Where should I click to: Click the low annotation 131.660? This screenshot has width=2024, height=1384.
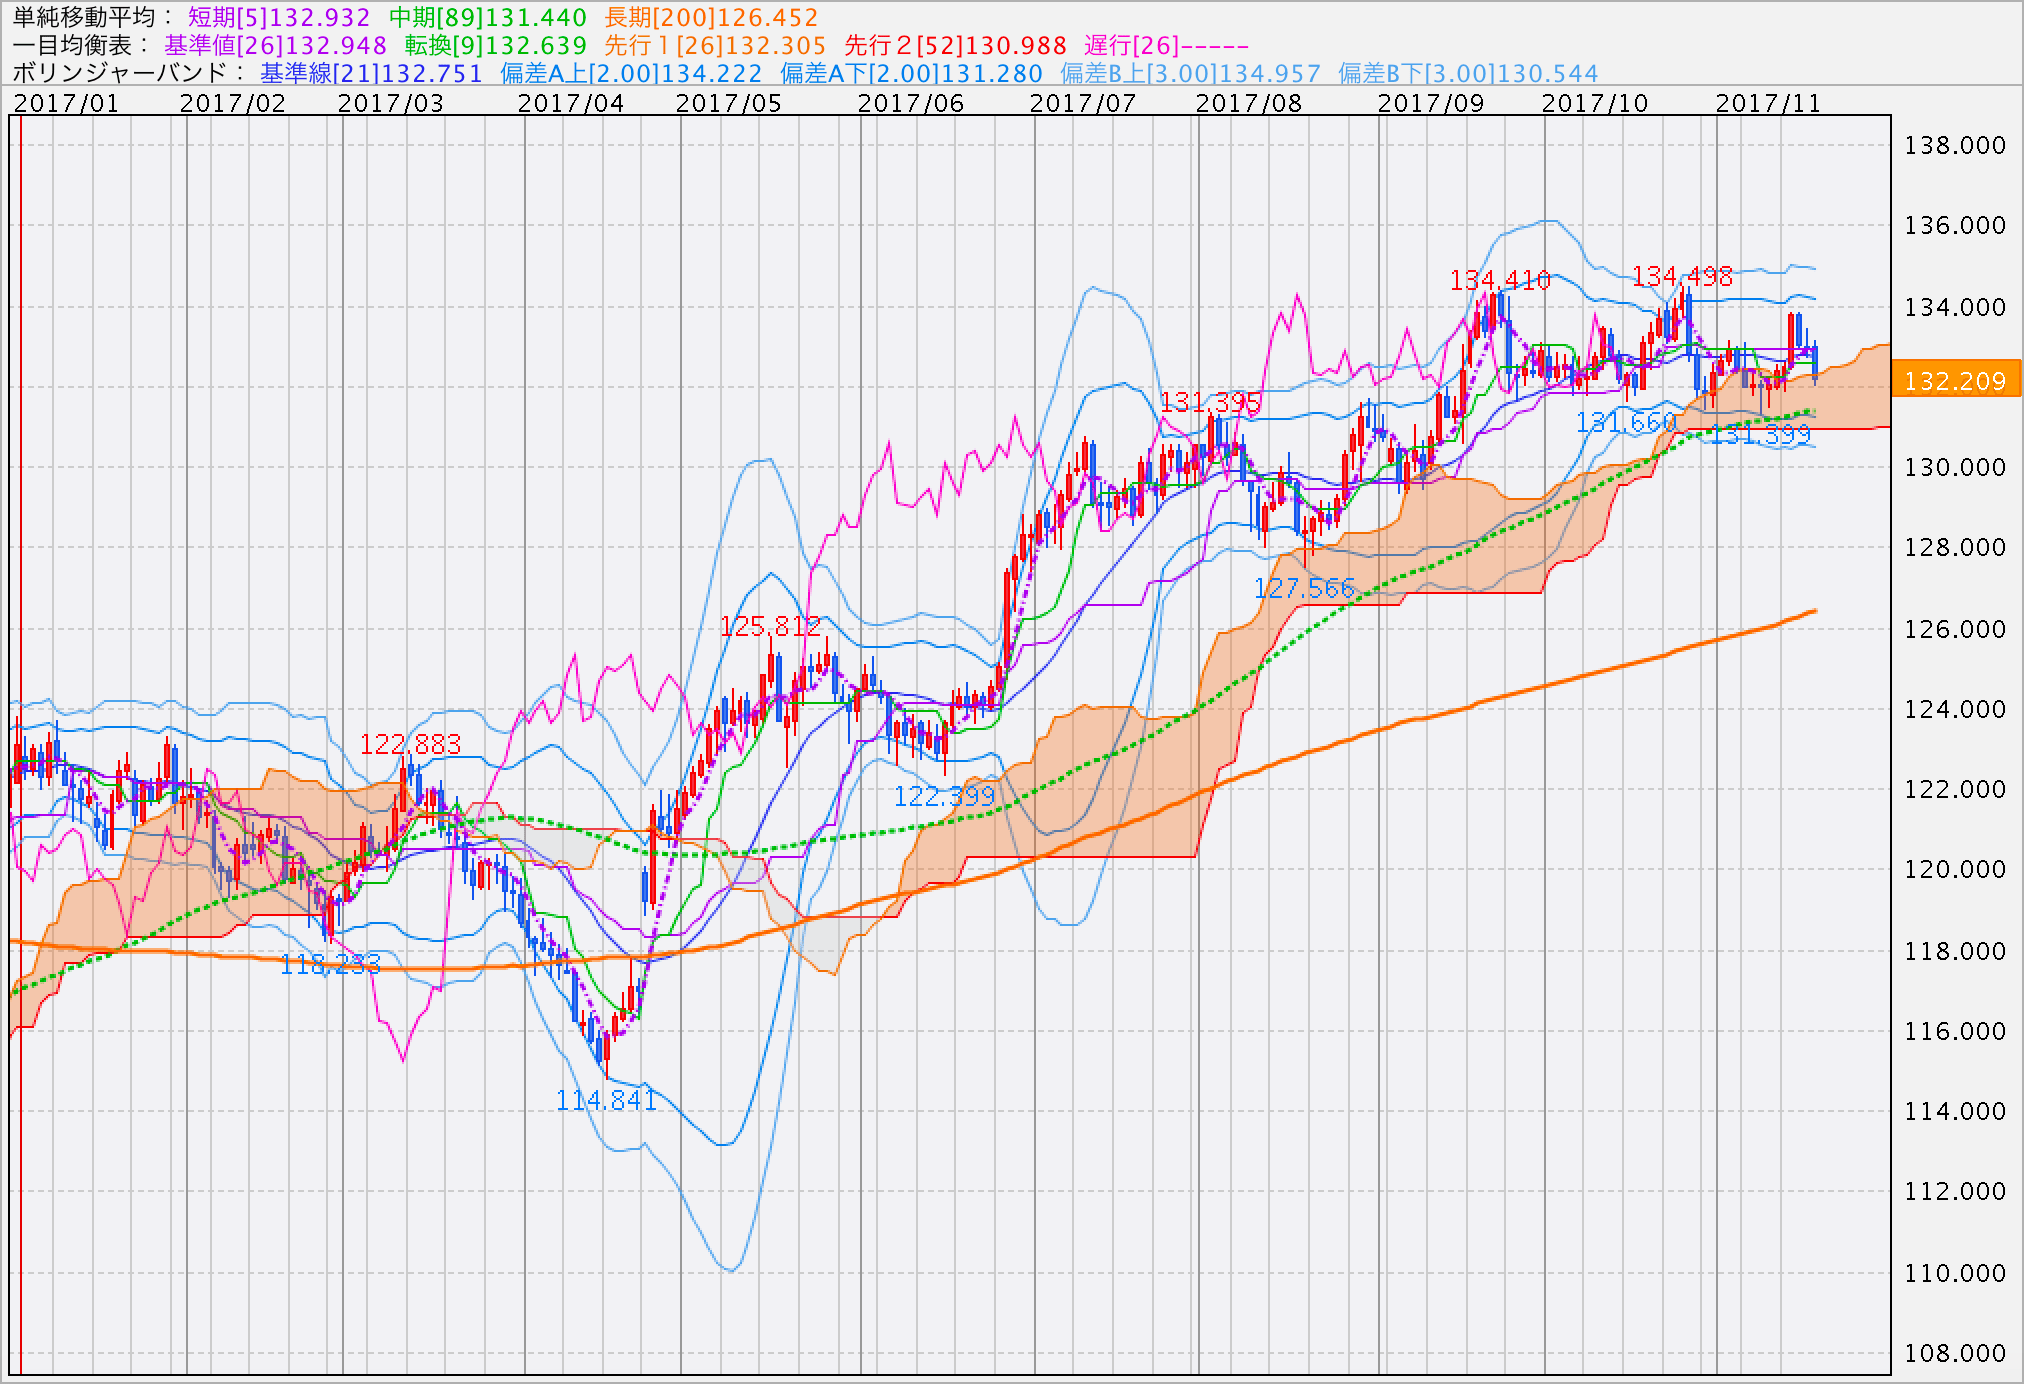(1626, 422)
